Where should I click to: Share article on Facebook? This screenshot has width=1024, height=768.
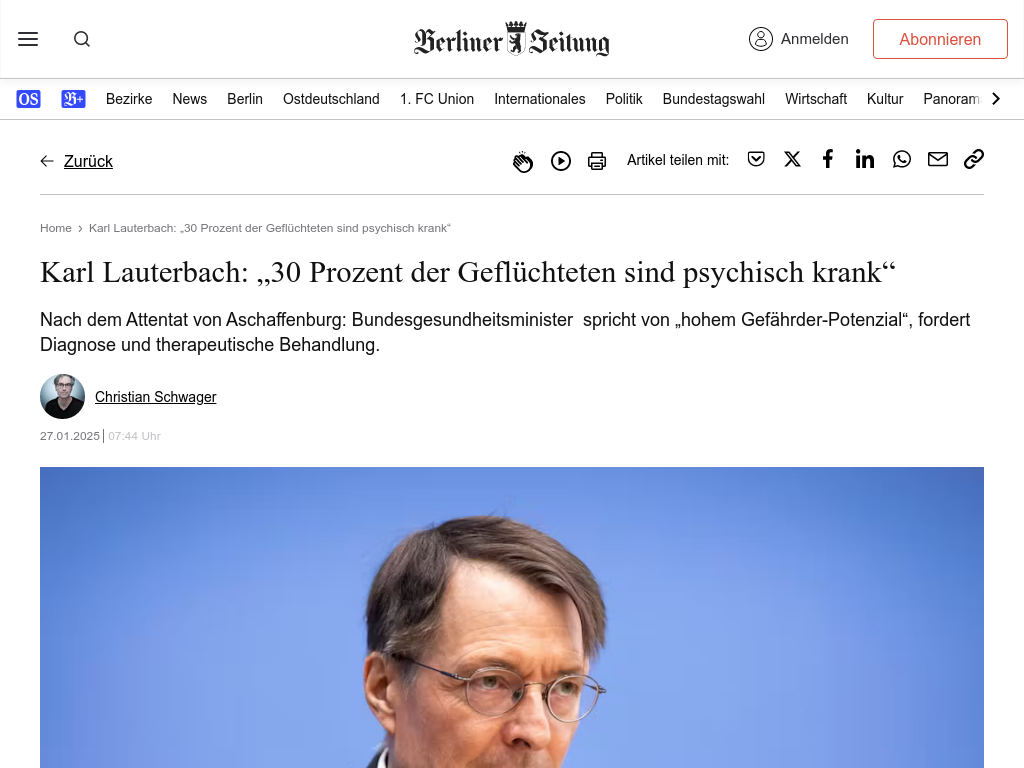tap(828, 159)
